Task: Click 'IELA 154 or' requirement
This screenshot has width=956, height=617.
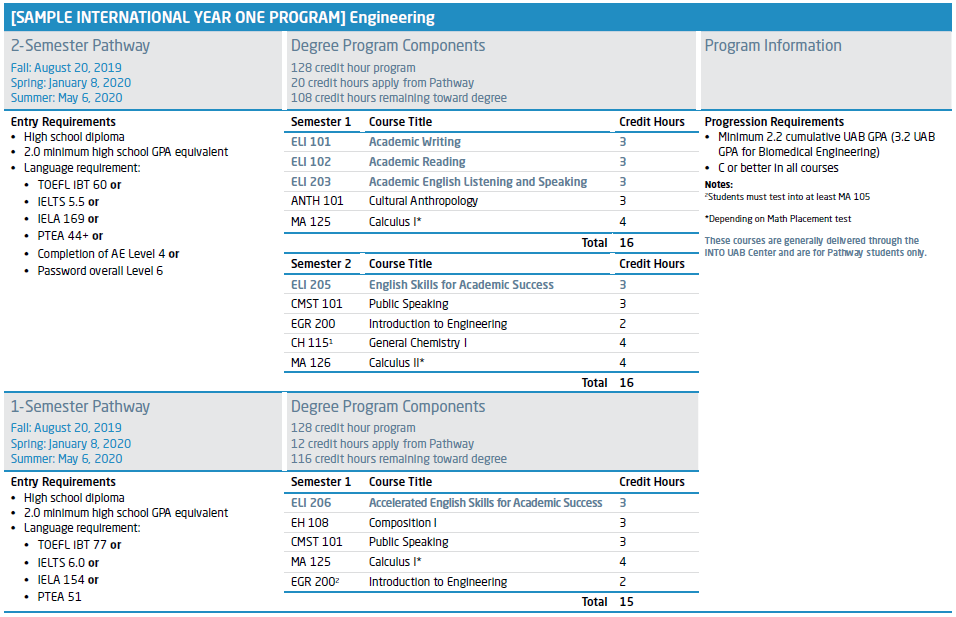Action: 68,580
